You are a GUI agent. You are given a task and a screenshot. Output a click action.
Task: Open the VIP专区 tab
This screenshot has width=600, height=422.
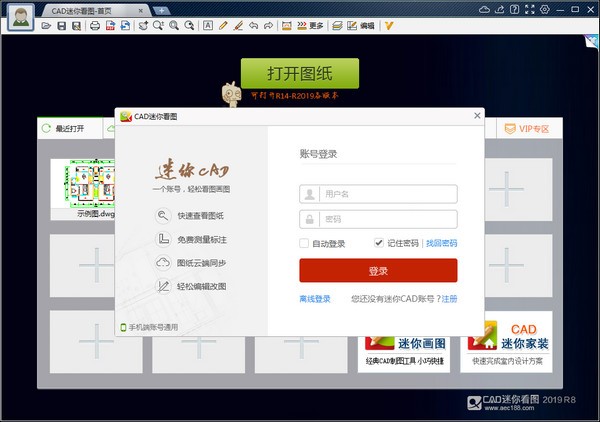coord(527,129)
